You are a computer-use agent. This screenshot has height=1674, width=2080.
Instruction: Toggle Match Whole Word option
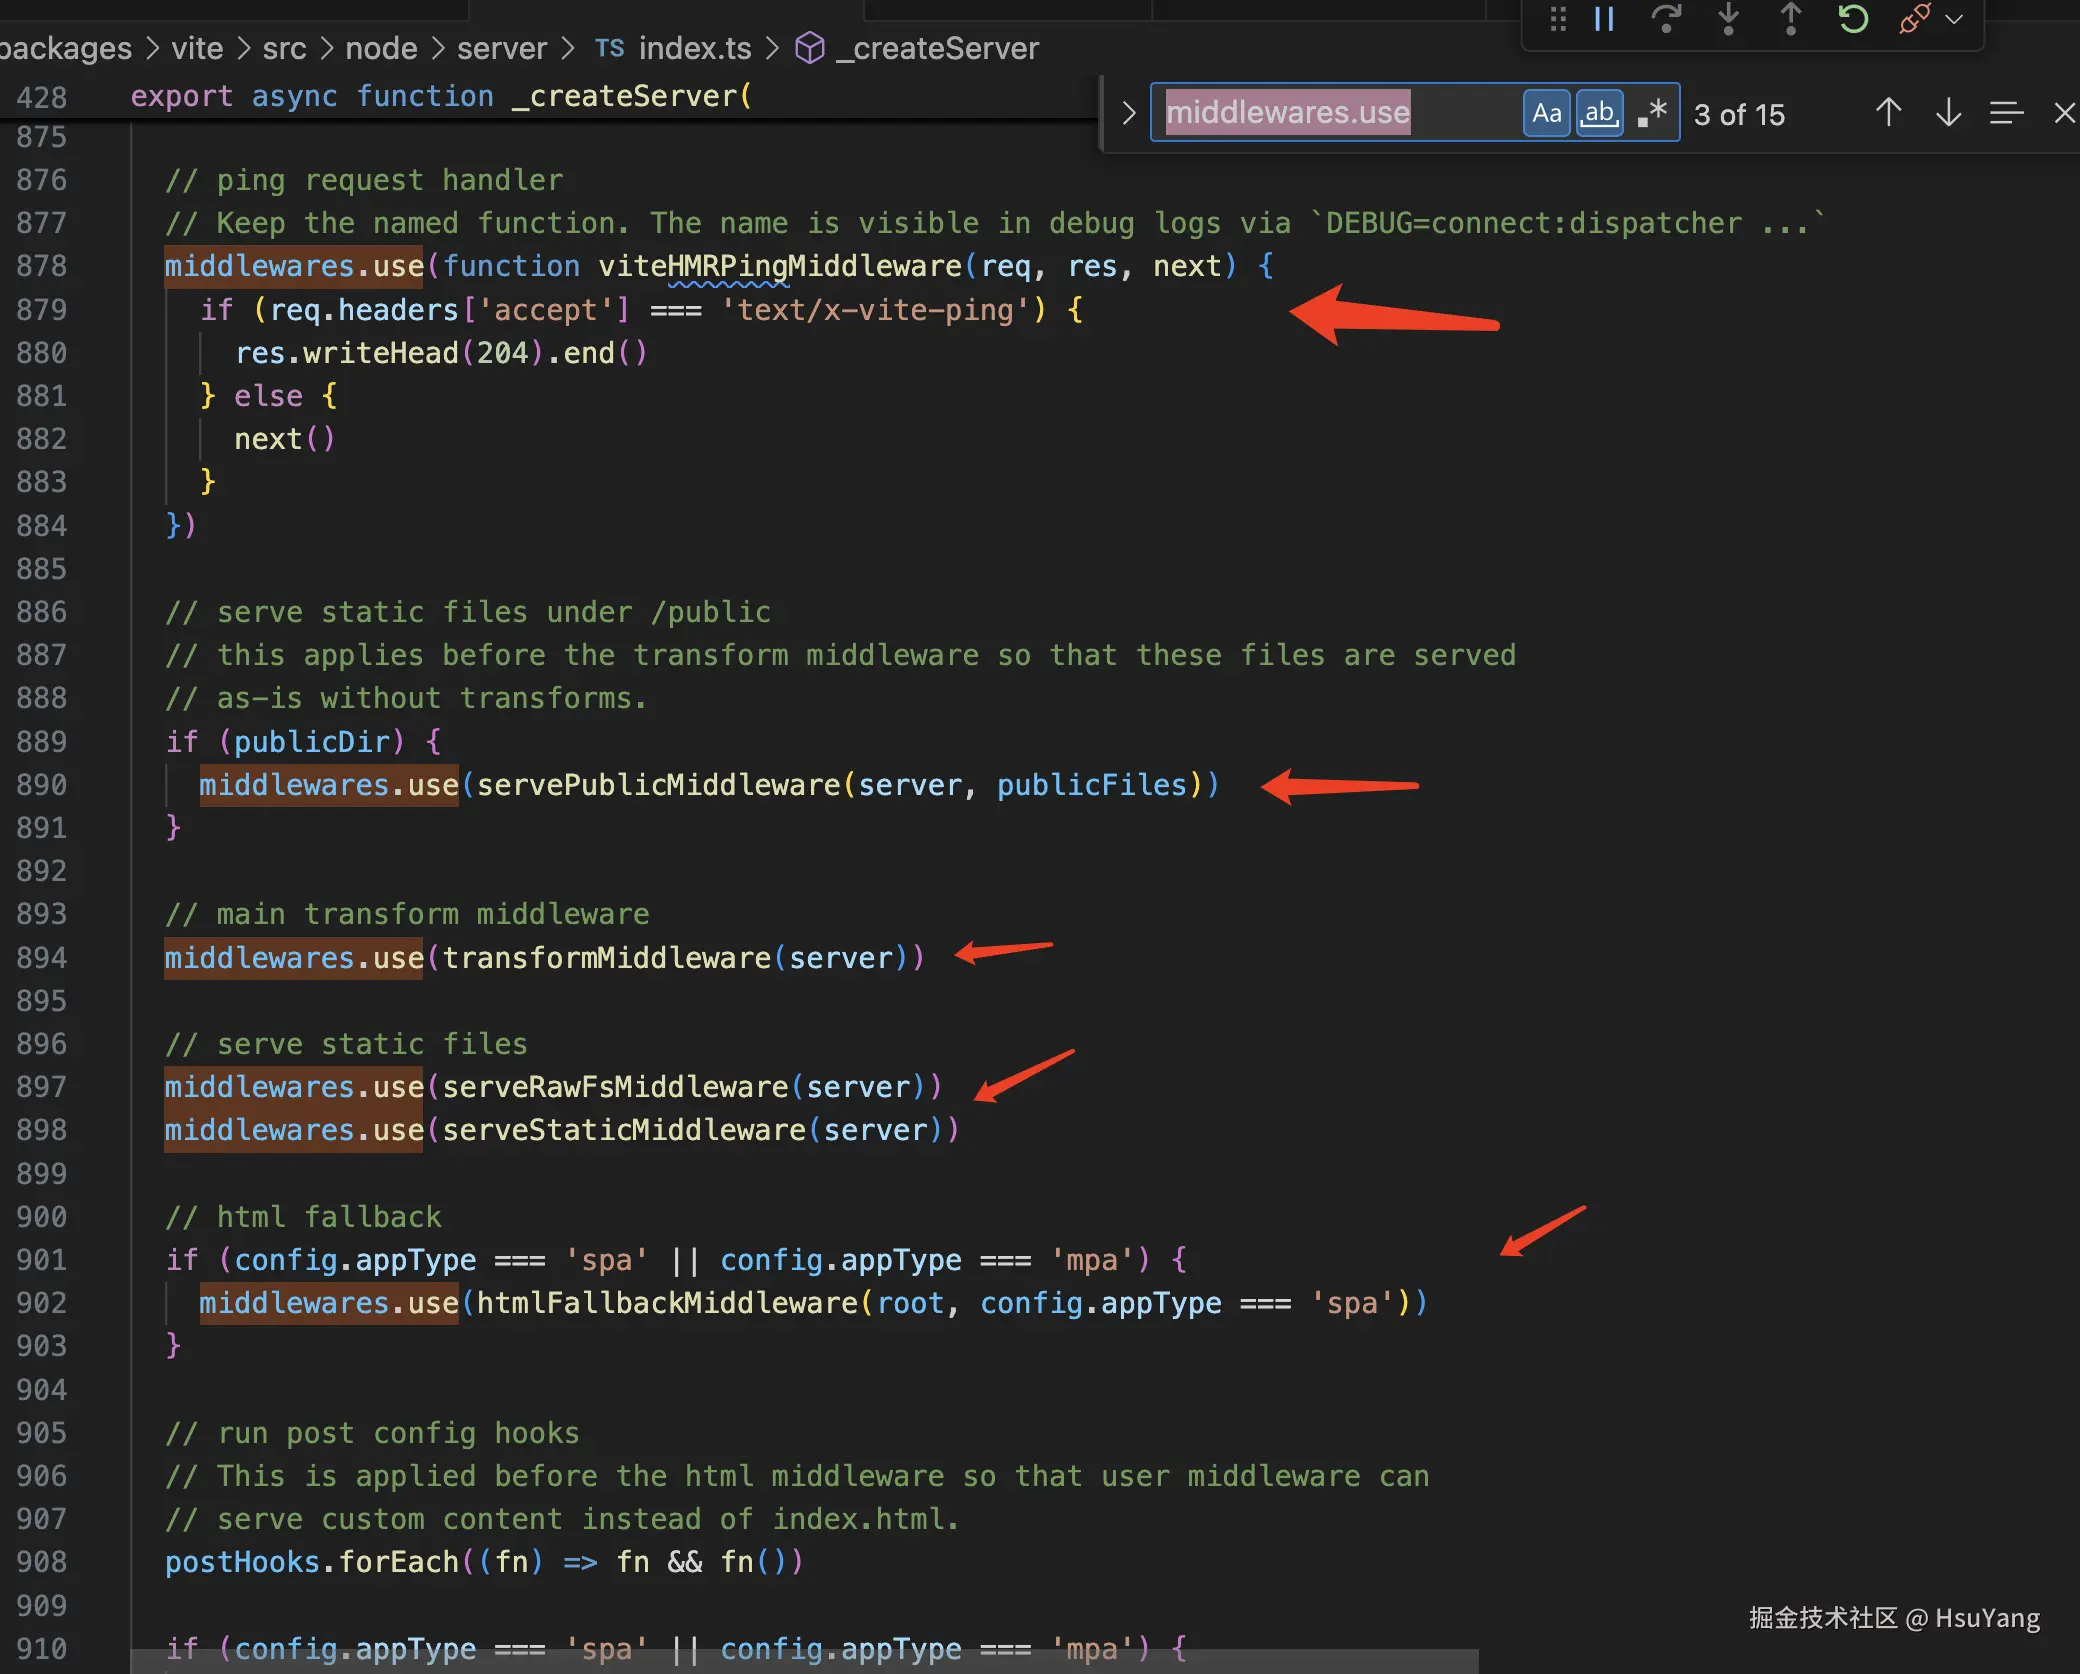click(1599, 113)
